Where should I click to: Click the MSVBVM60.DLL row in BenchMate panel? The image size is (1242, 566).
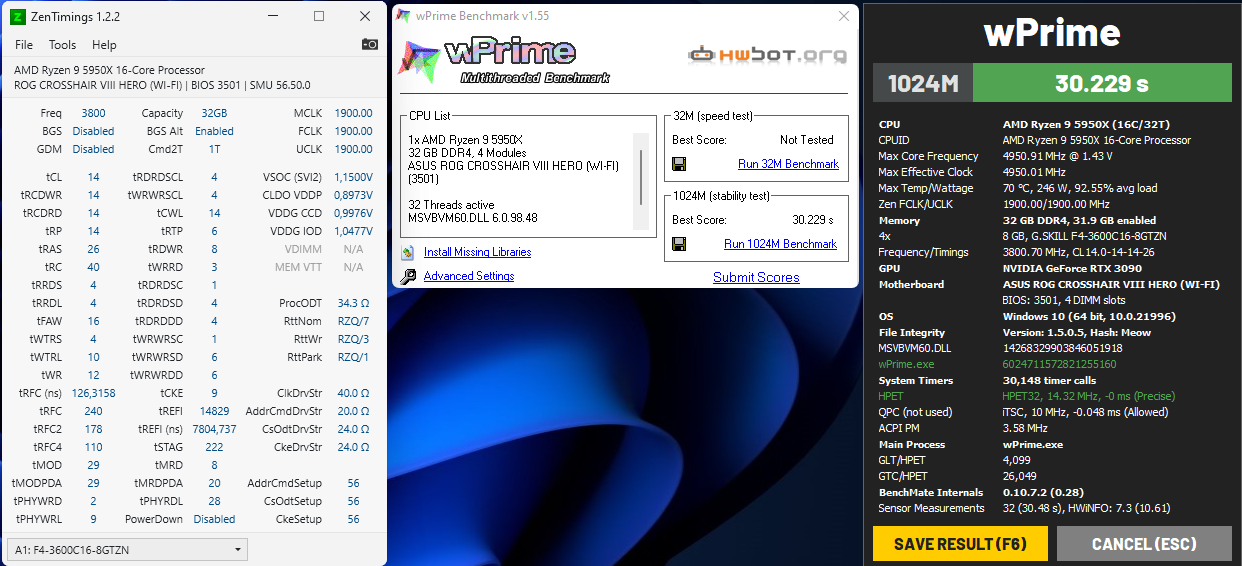[x=1052, y=348]
